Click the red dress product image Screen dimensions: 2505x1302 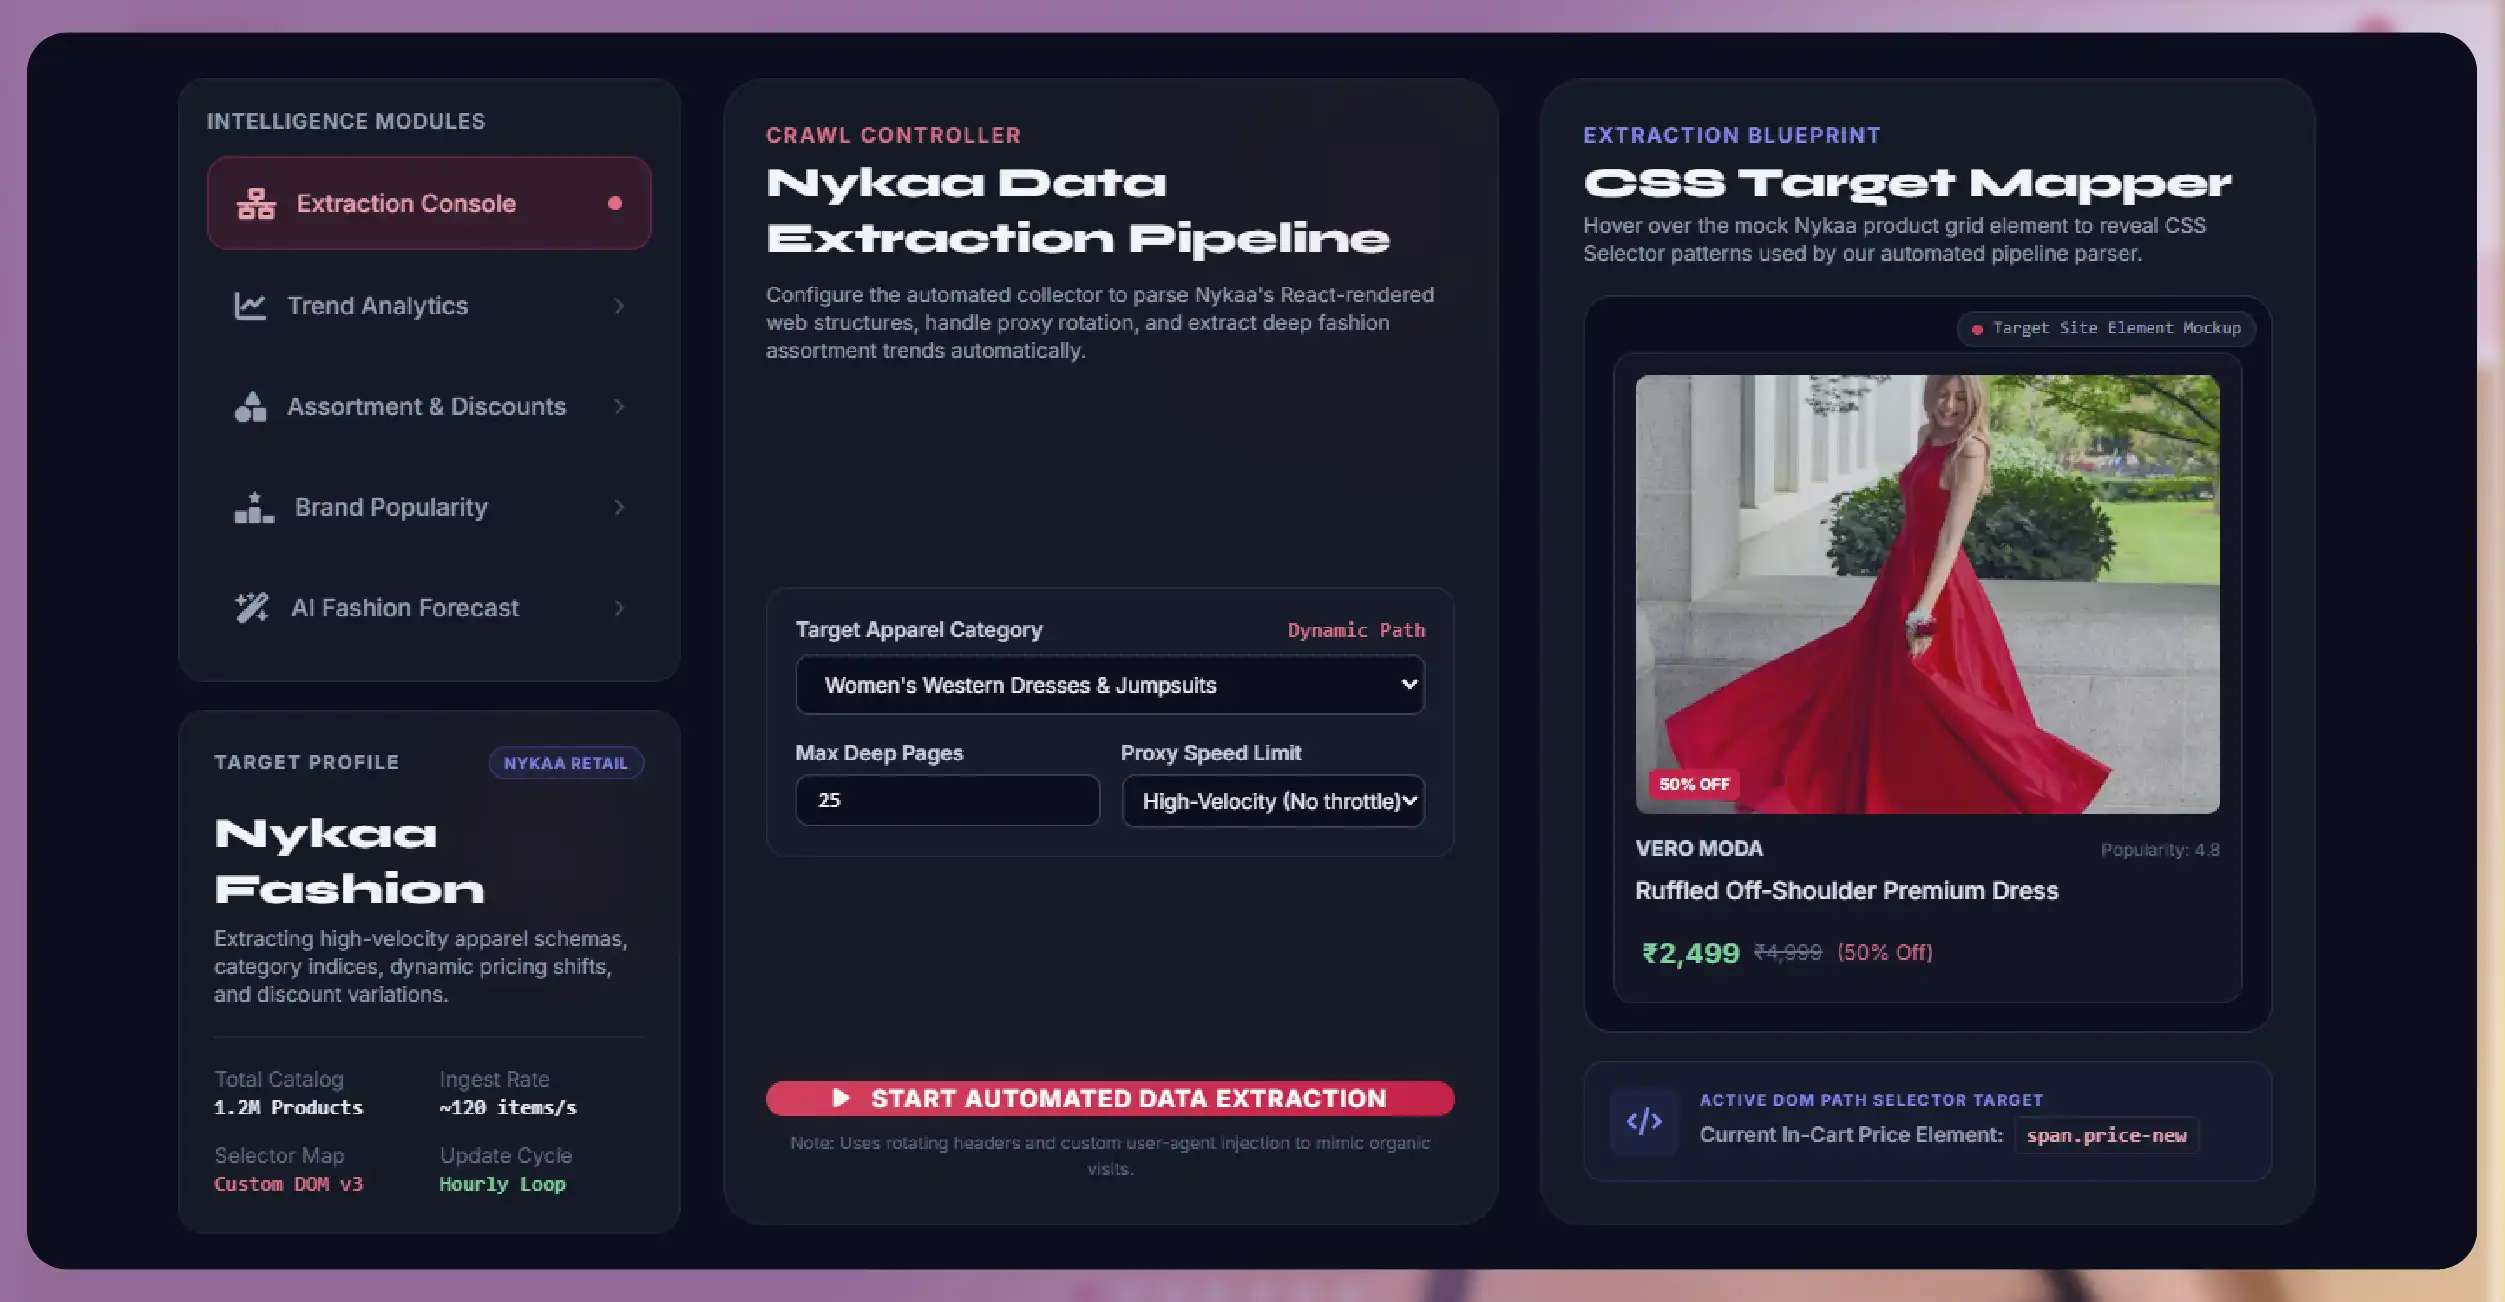click(1927, 594)
